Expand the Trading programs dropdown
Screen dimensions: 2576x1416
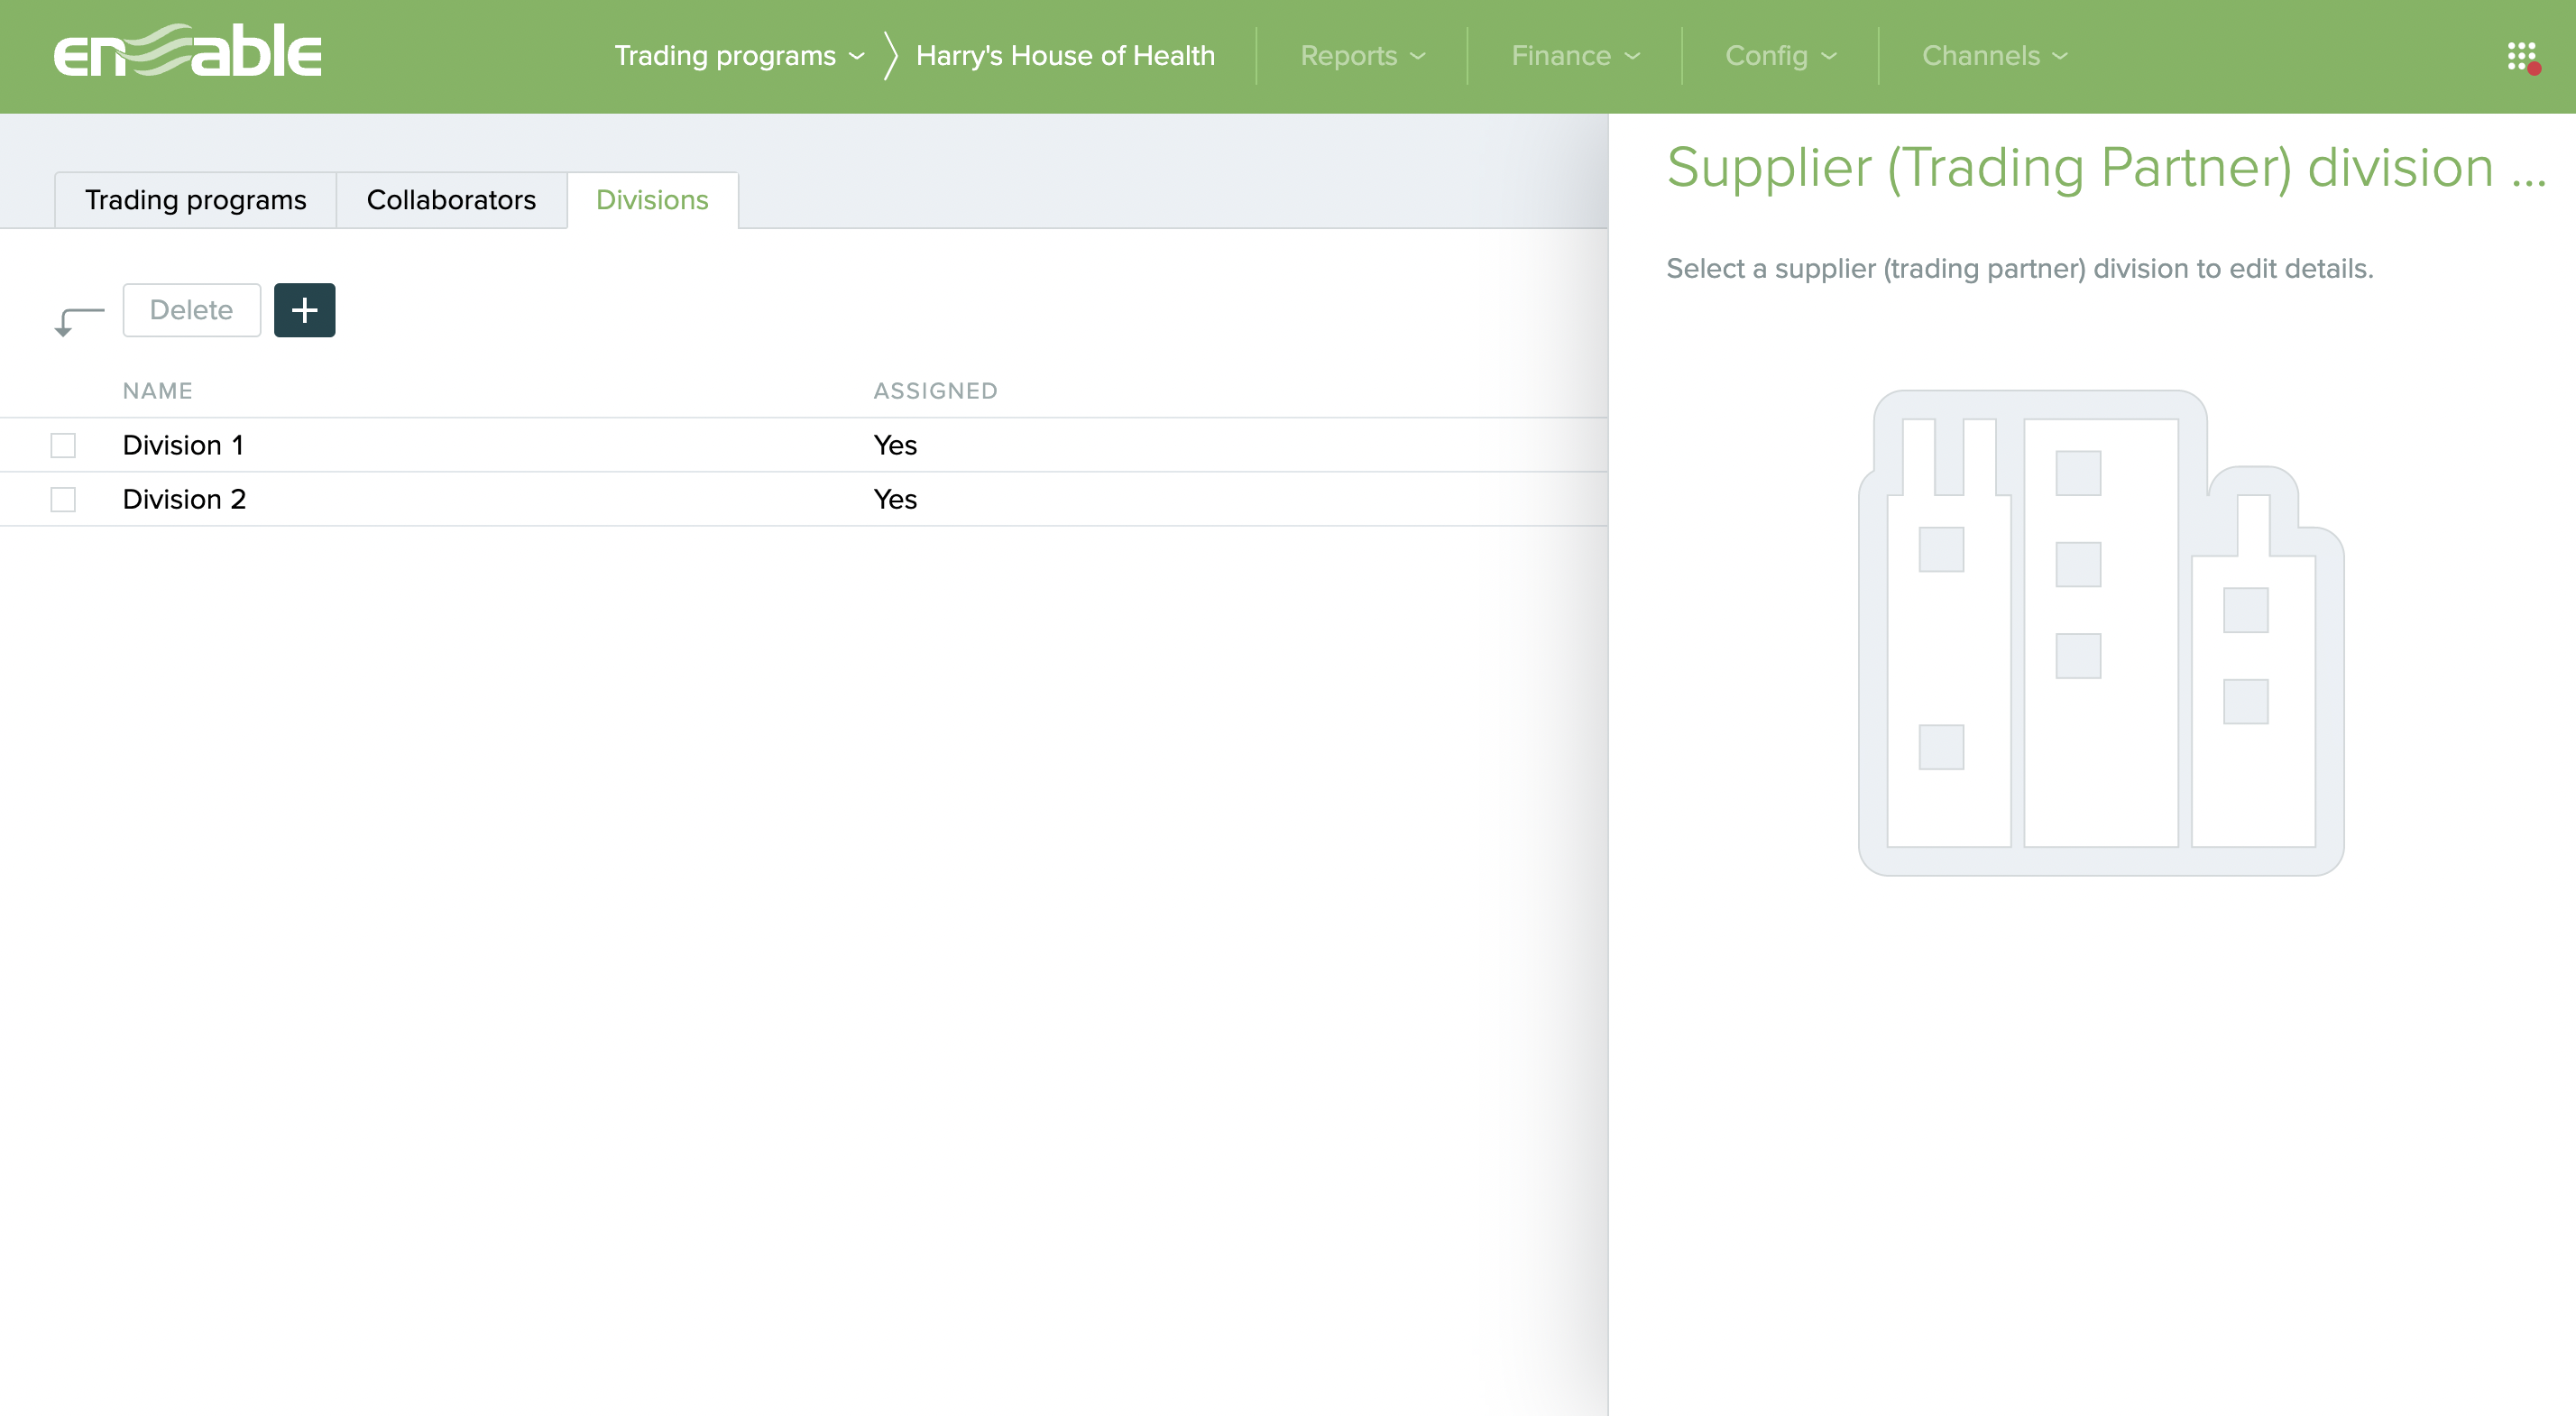pyautogui.click(x=738, y=56)
